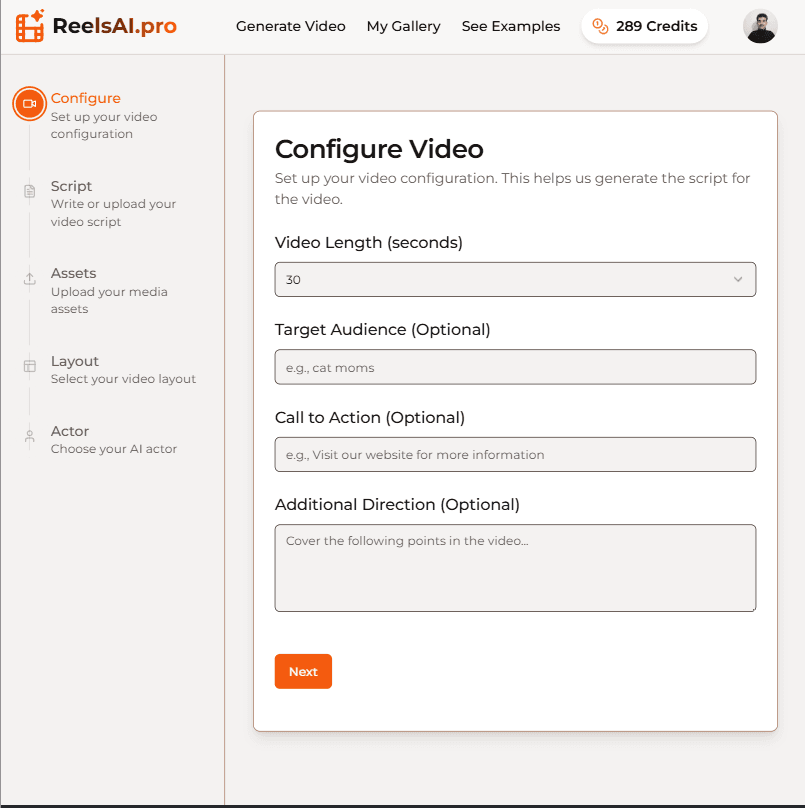Viewport: 805px width, 808px height.
Task: Open Generate Video from the top menu
Action: [x=290, y=27]
